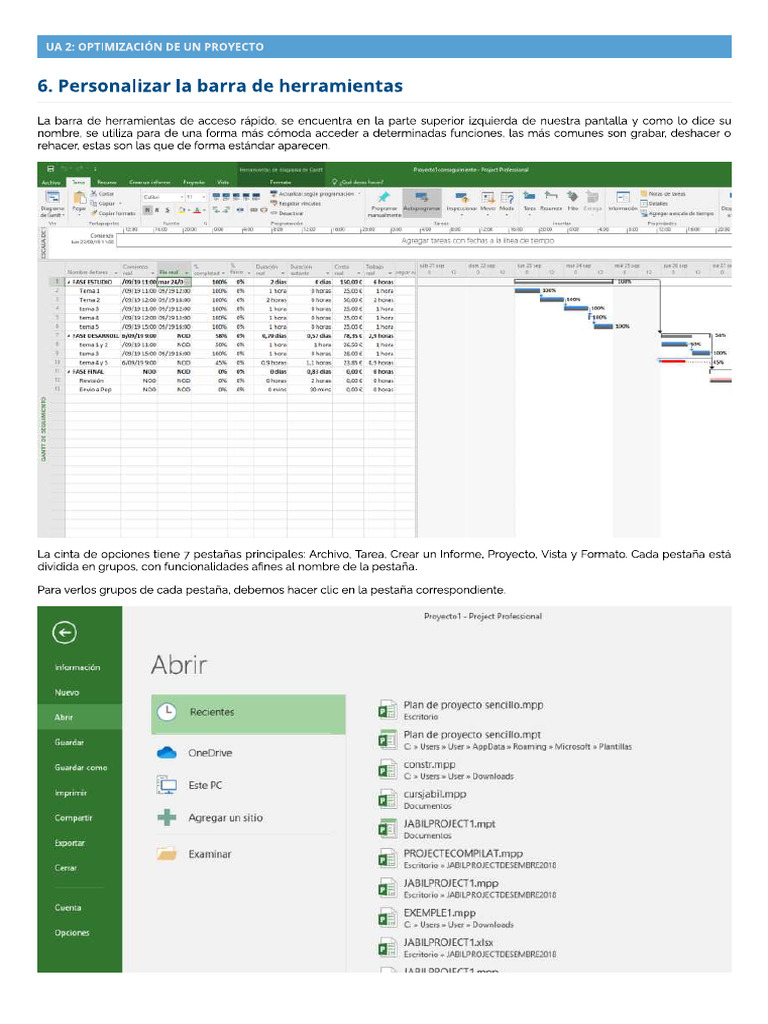Select Información in Backstage menu
This screenshot has width=768, height=1024.
tap(79, 667)
